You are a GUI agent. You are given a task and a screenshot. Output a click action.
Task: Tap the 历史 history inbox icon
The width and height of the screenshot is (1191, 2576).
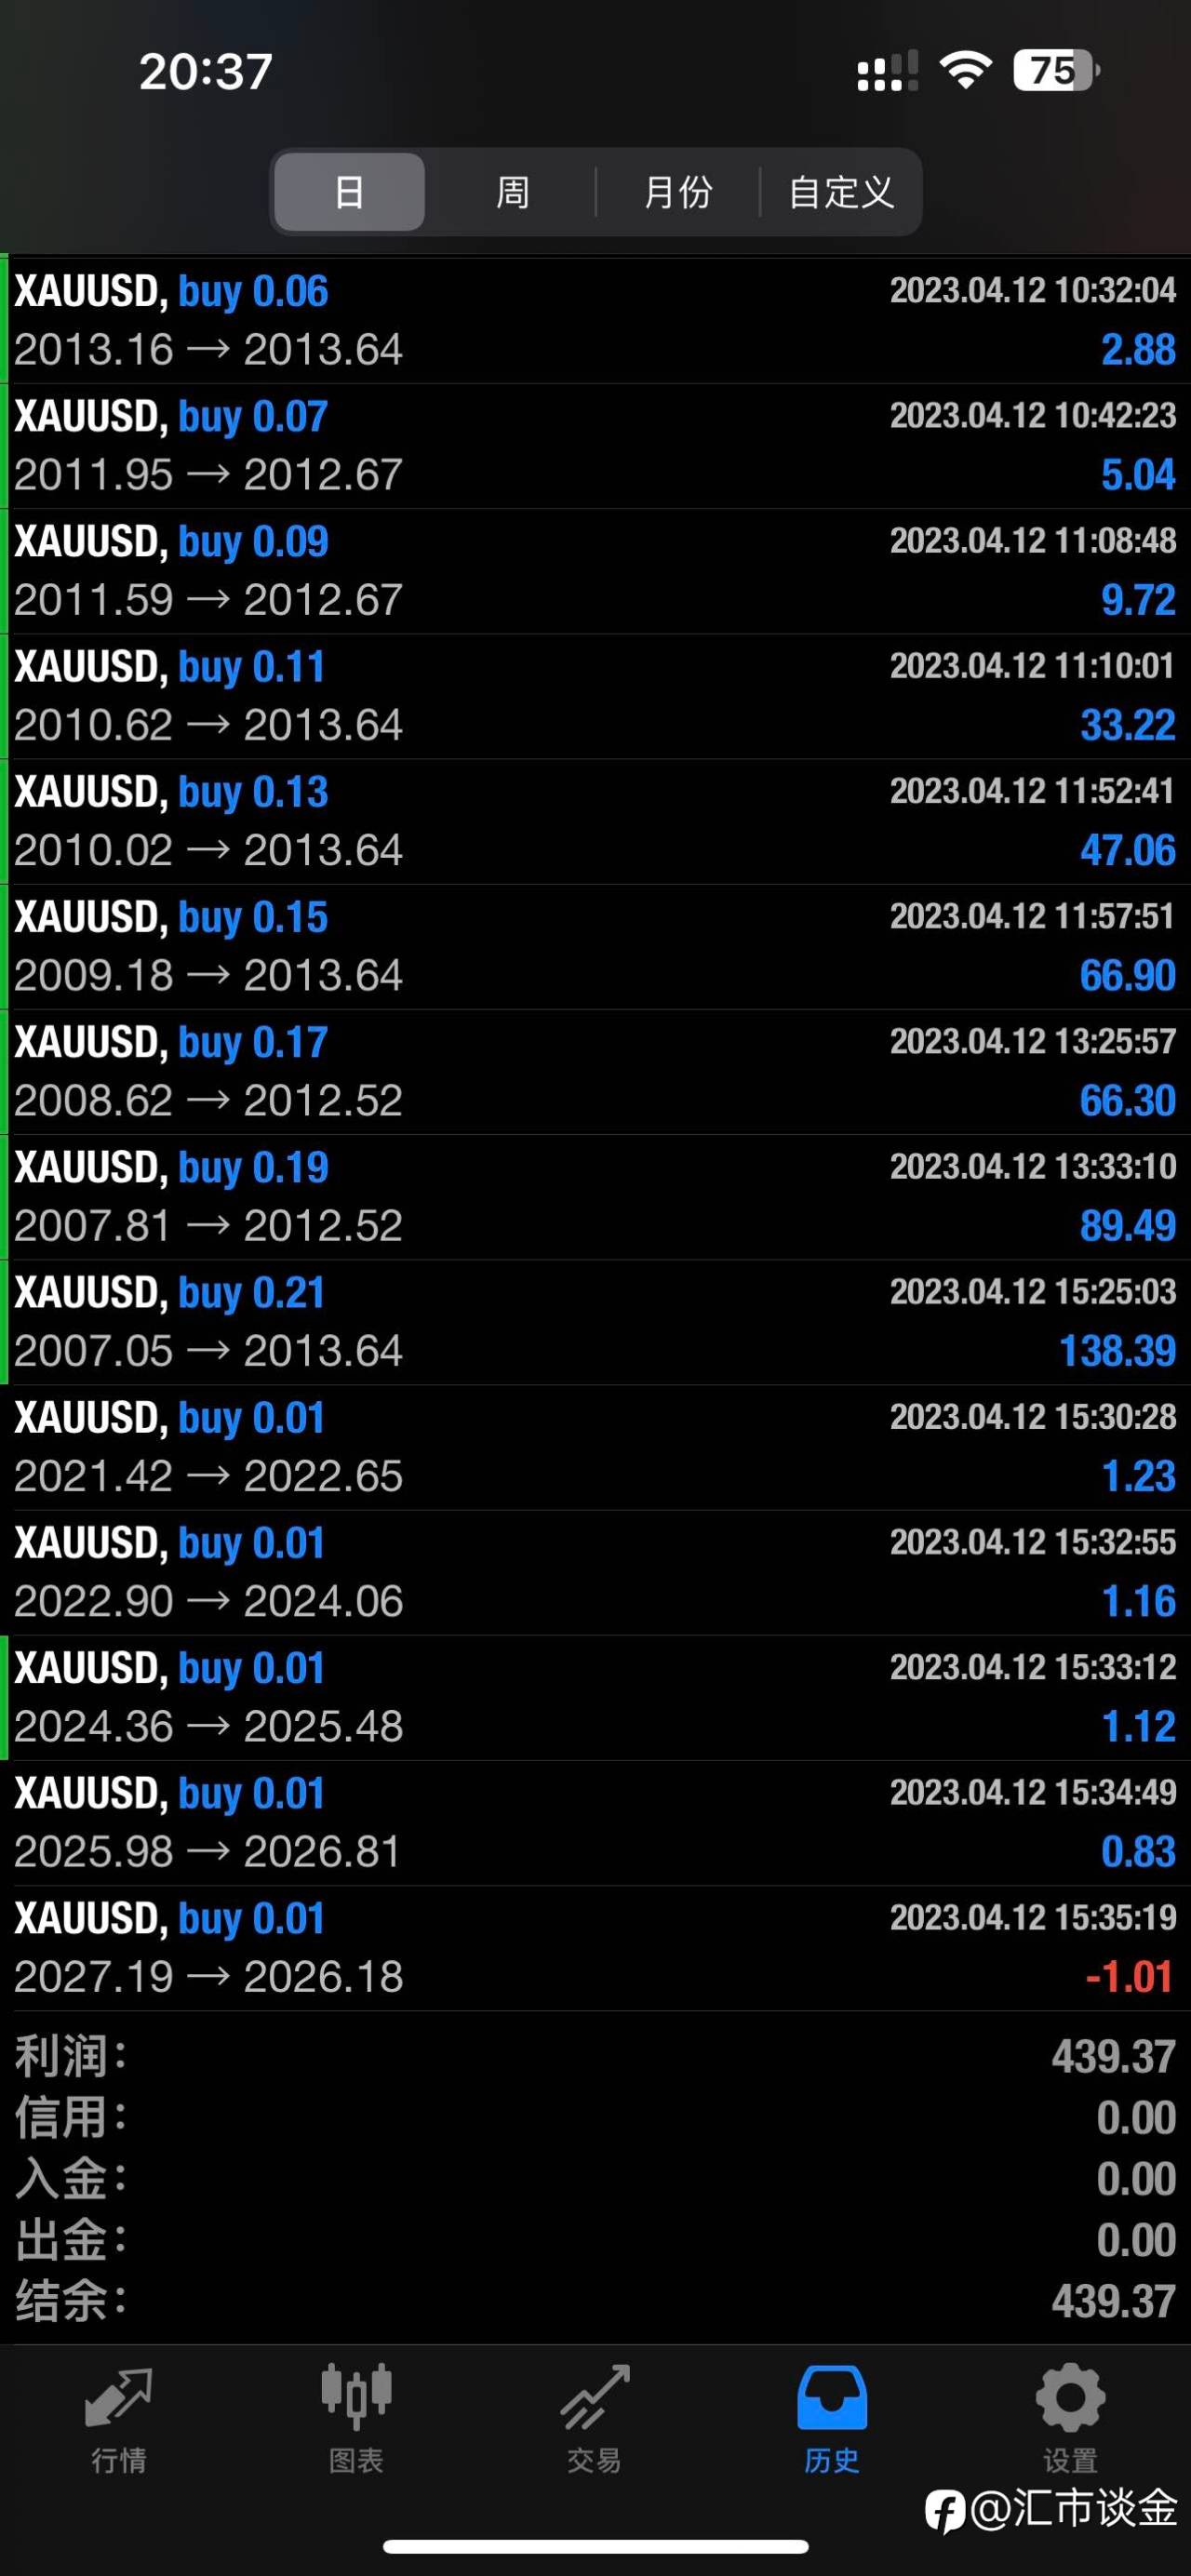tap(832, 2397)
